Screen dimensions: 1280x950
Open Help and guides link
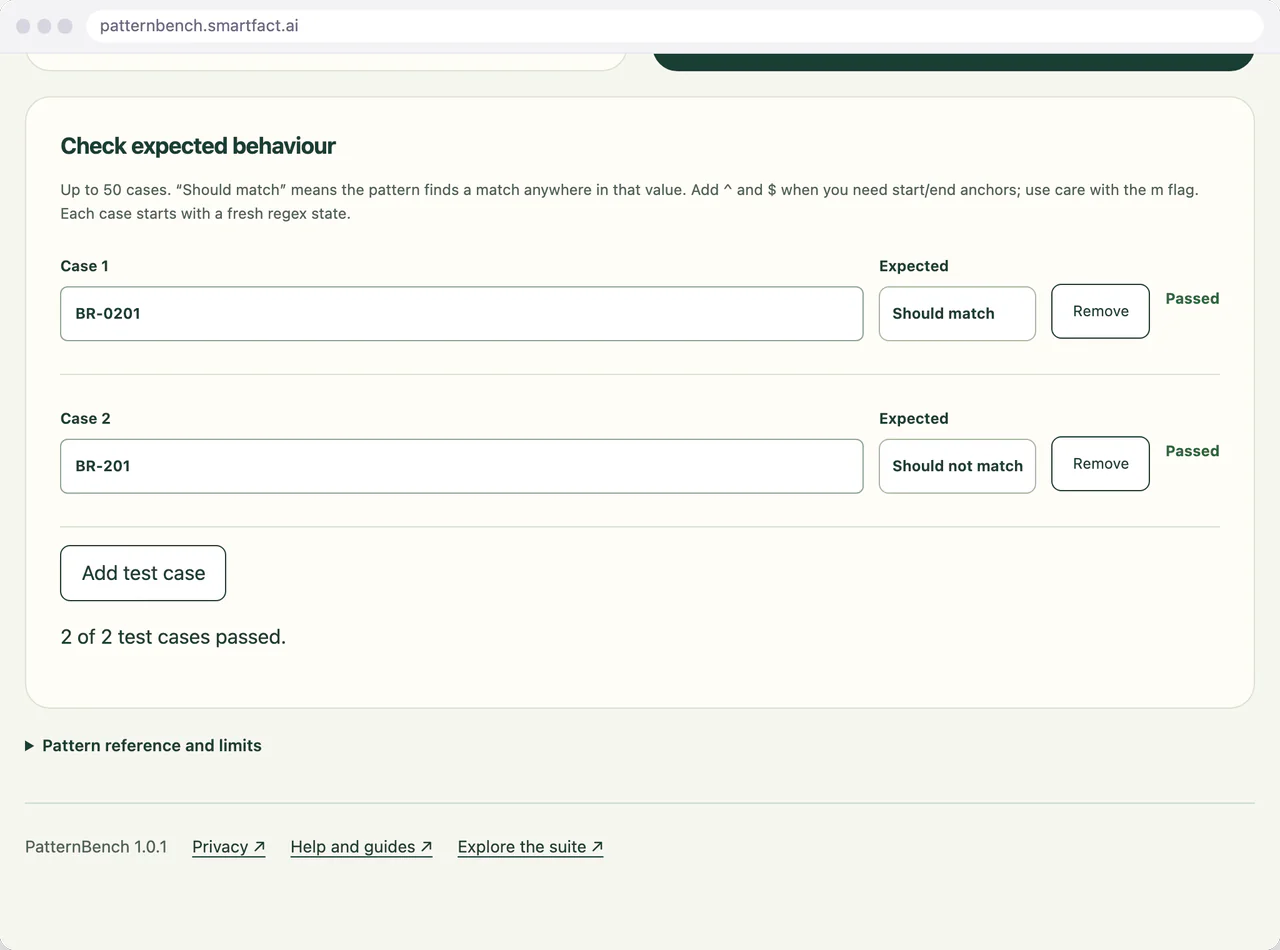(x=361, y=847)
